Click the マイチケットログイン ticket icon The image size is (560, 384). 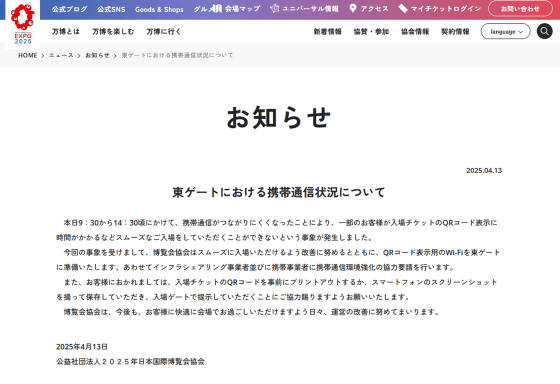click(x=403, y=9)
